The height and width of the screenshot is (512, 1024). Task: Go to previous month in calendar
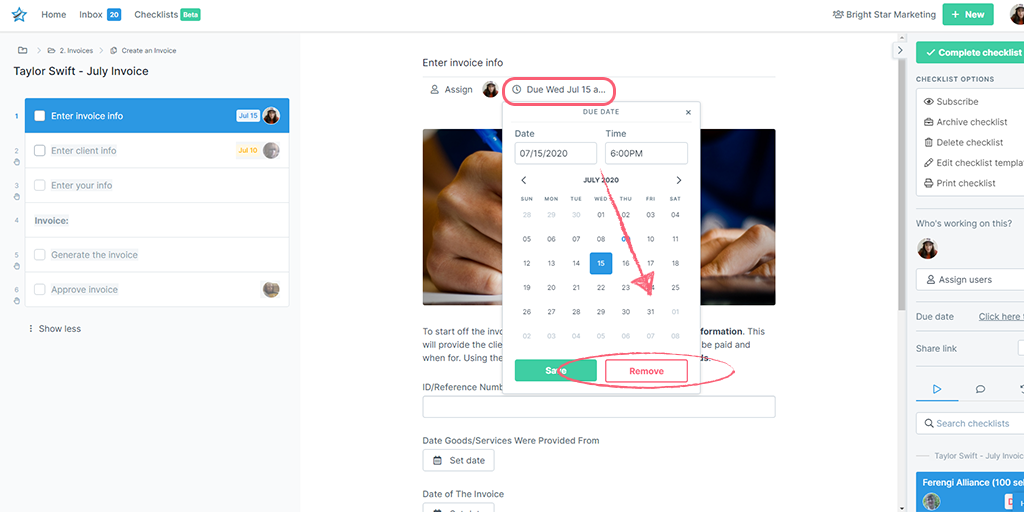524,180
